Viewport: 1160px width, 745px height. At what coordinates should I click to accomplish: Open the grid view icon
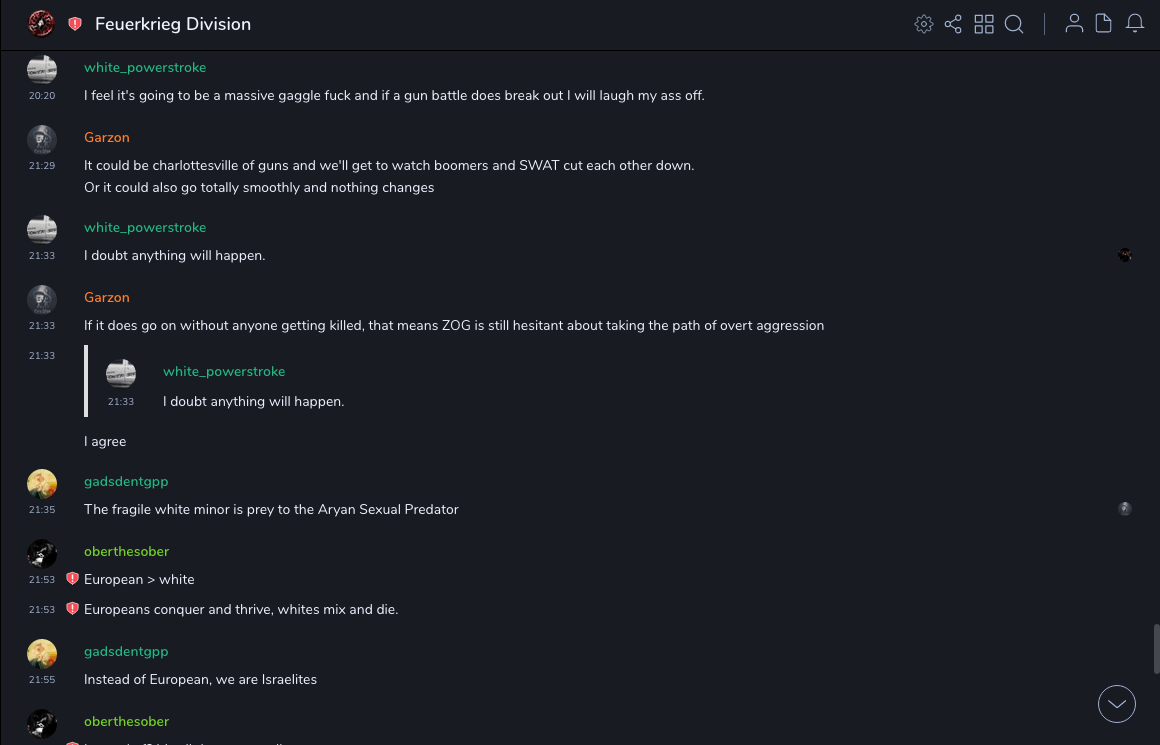(x=984, y=24)
